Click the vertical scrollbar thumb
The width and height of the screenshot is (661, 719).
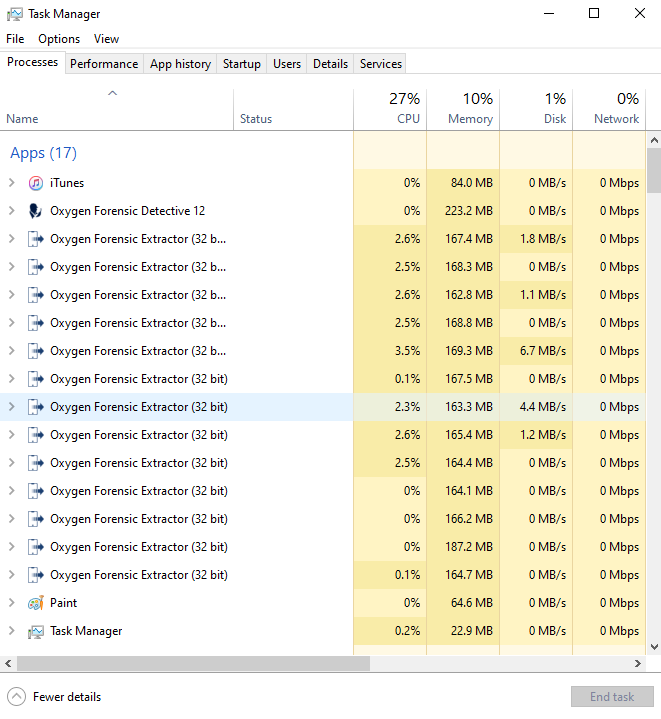(654, 171)
